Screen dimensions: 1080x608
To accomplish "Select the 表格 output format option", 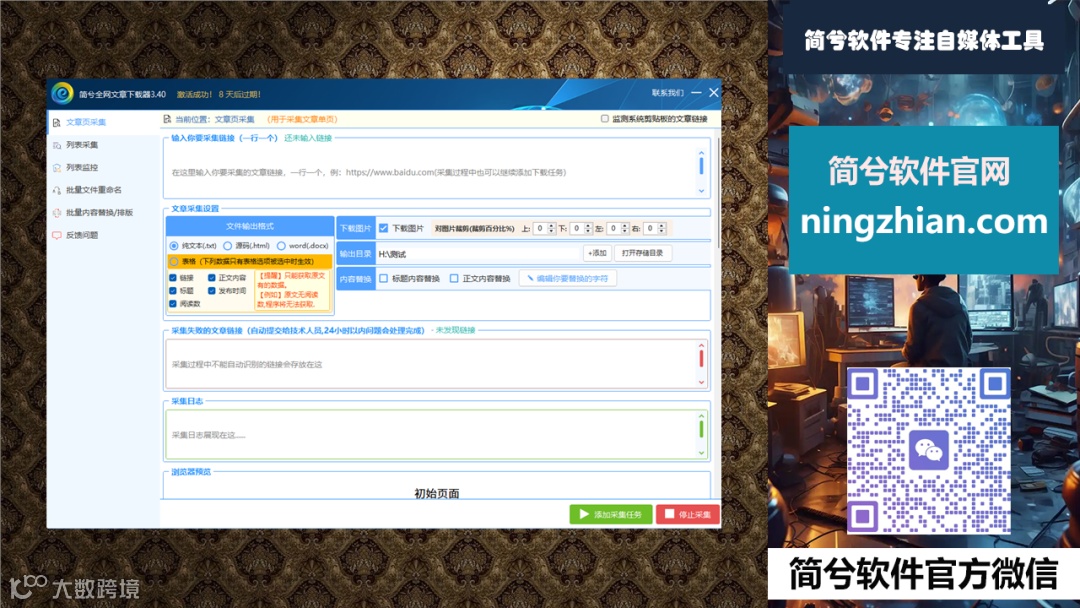I will click(174, 262).
